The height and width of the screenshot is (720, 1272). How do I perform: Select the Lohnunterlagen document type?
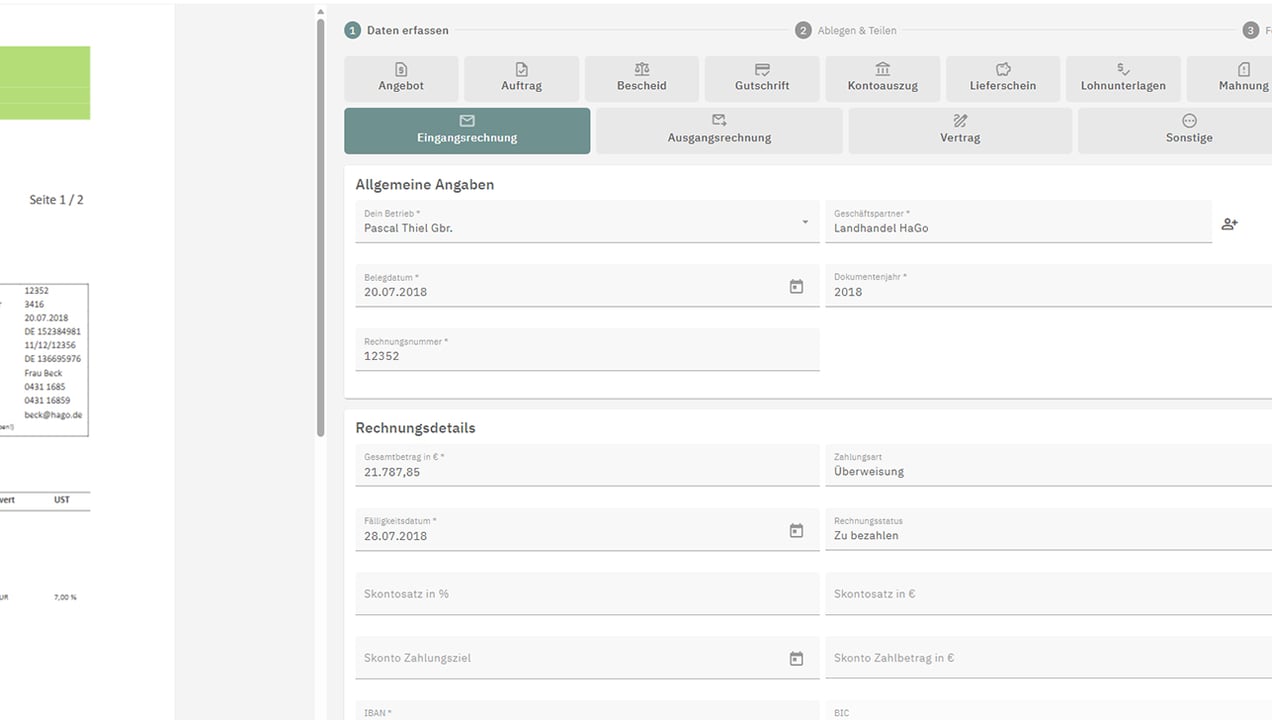(x=1123, y=78)
